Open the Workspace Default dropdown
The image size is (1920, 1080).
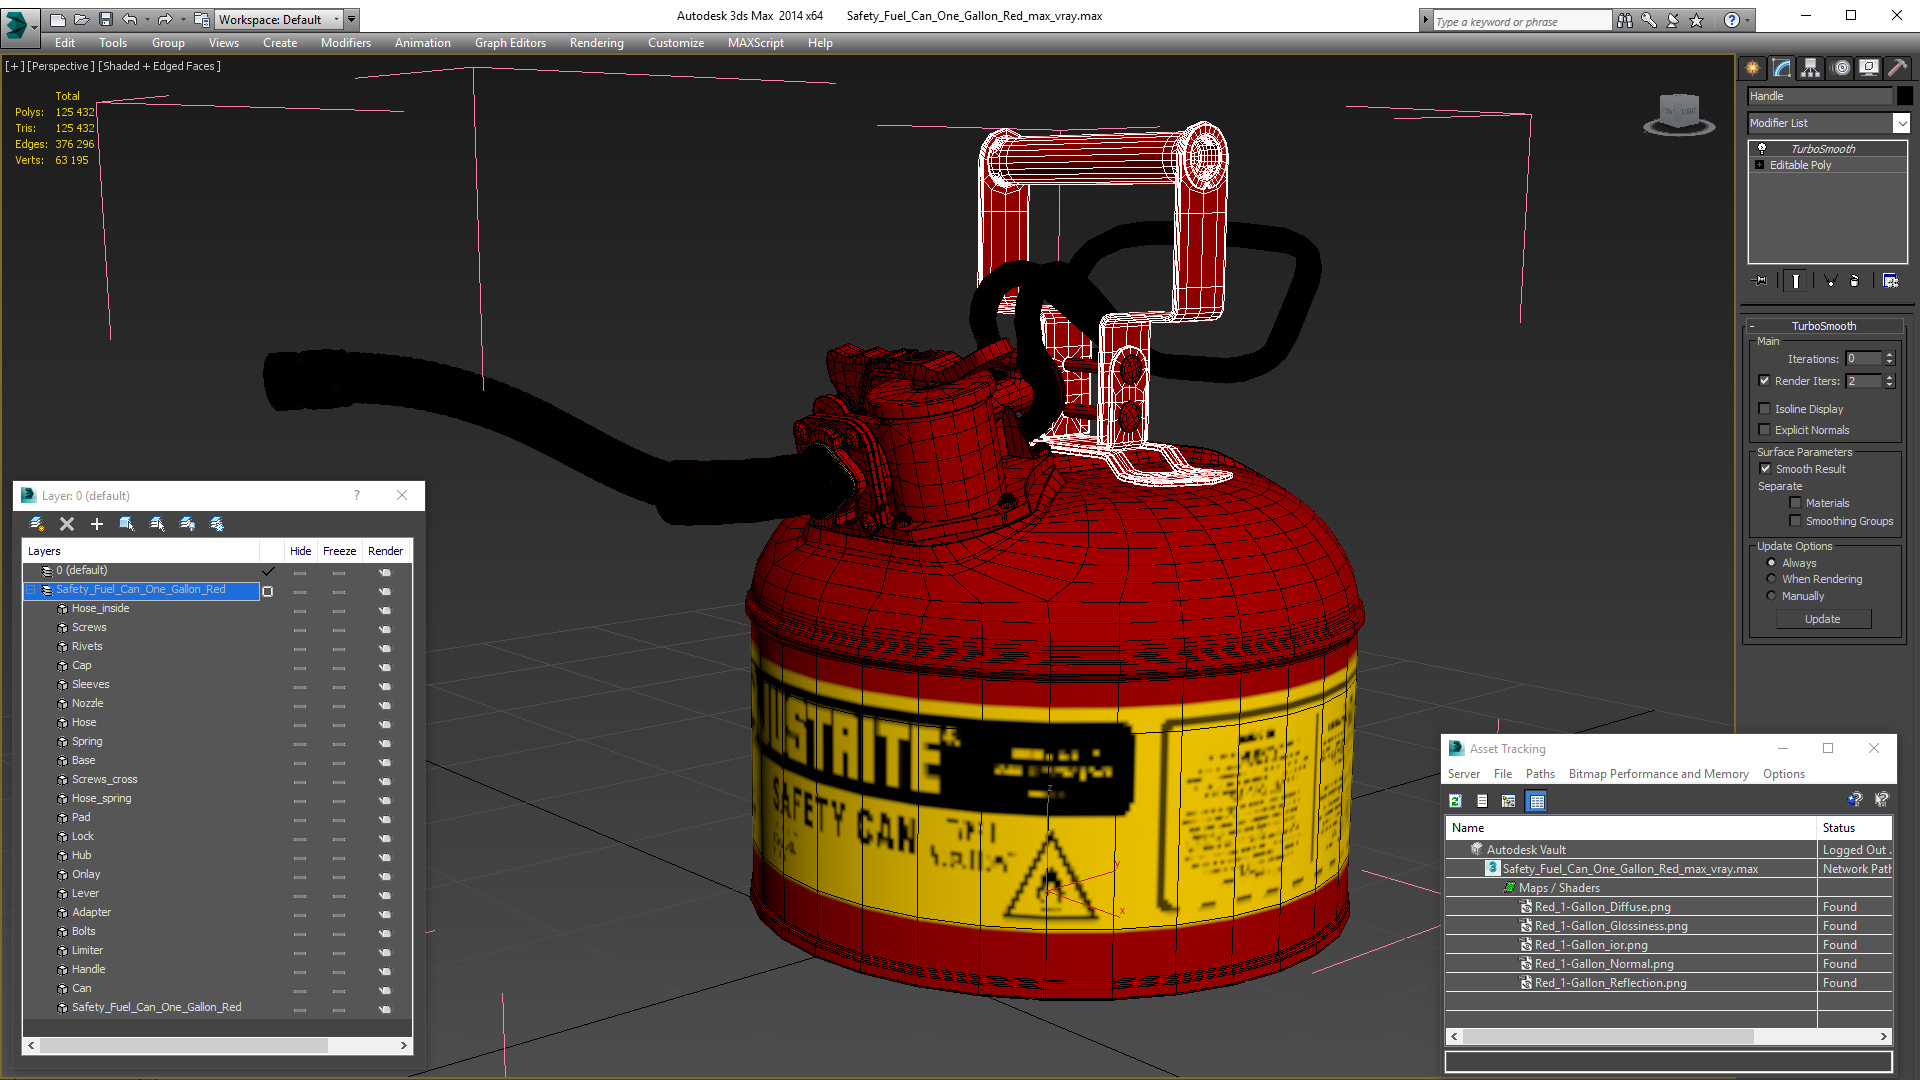pyautogui.click(x=336, y=19)
